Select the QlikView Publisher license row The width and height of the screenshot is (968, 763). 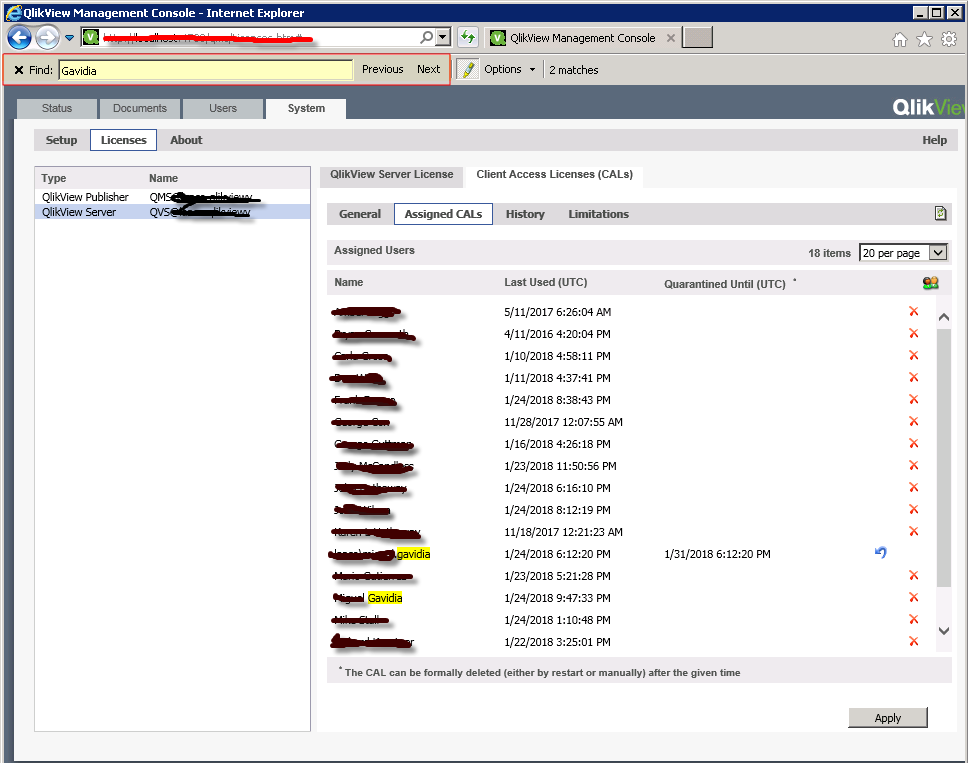(172, 197)
